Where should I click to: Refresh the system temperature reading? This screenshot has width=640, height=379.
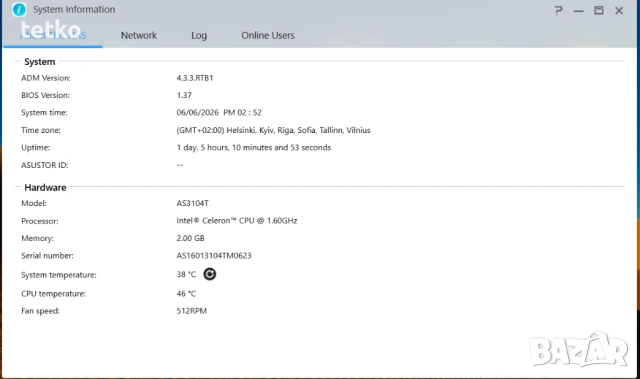[x=209, y=274]
